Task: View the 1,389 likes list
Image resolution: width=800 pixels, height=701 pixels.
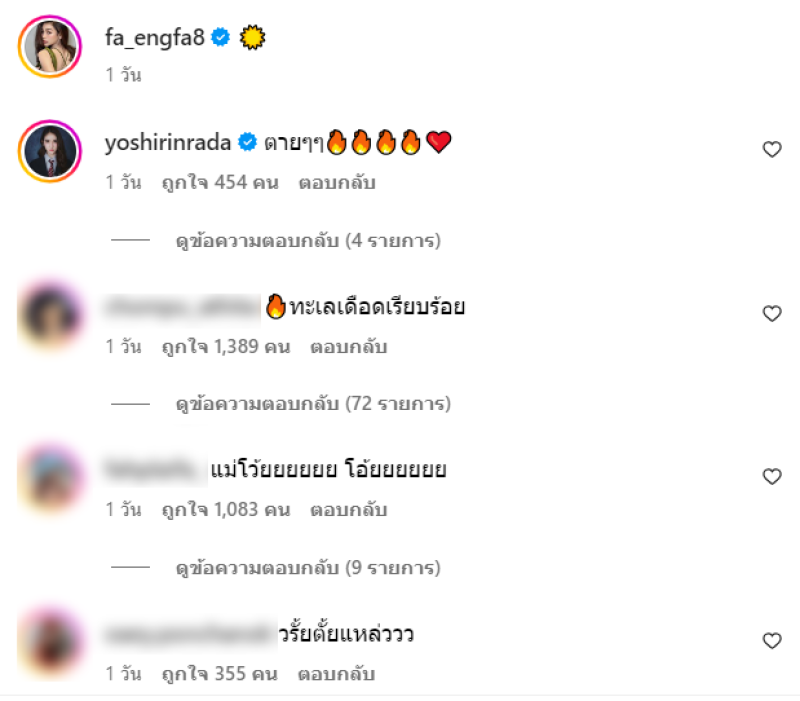Action: tap(226, 346)
